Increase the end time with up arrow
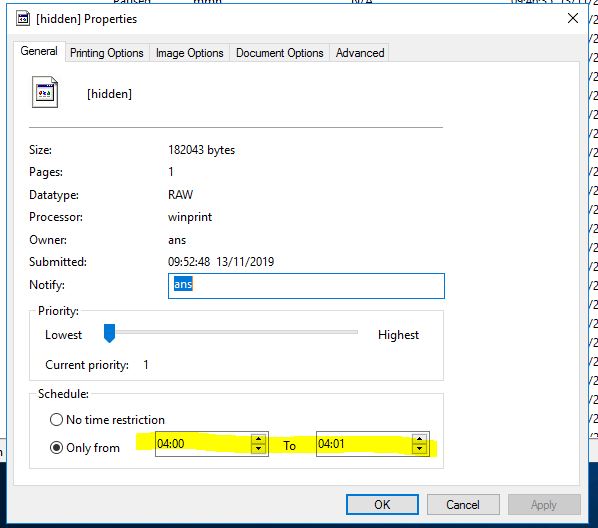The image size is (598, 528). 420,439
